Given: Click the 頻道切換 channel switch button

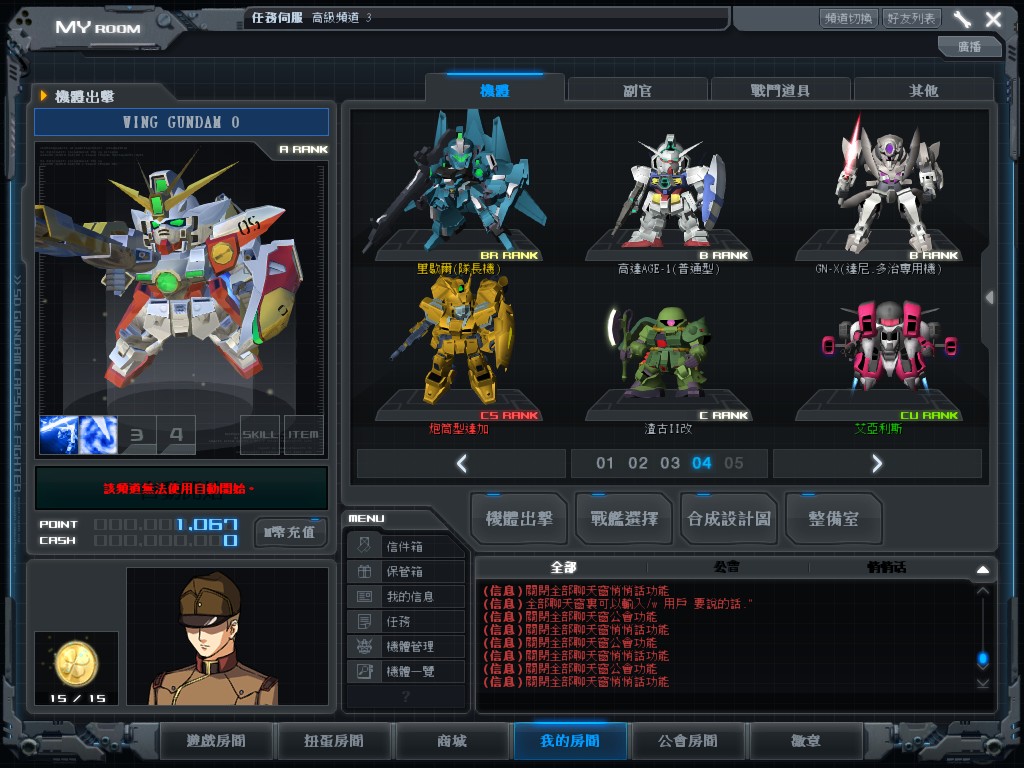Looking at the screenshot, I should click(848, 18).
